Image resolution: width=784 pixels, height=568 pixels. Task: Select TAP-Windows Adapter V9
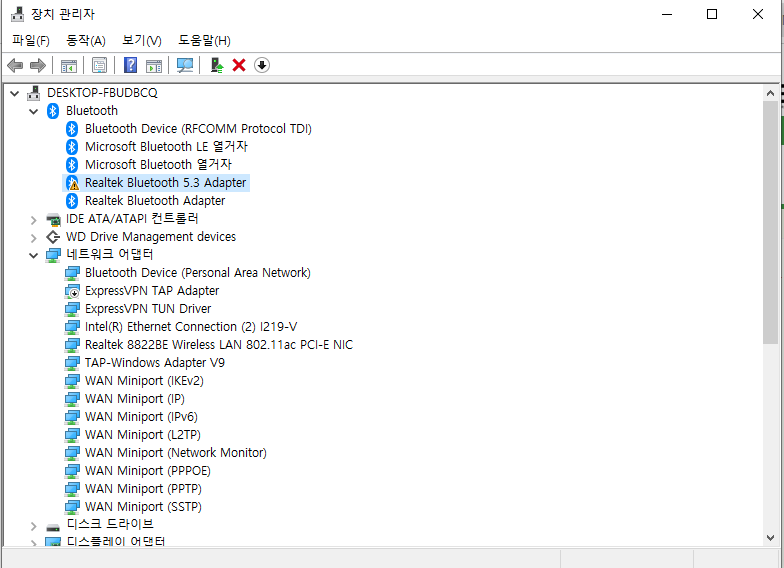pos(154,362)
